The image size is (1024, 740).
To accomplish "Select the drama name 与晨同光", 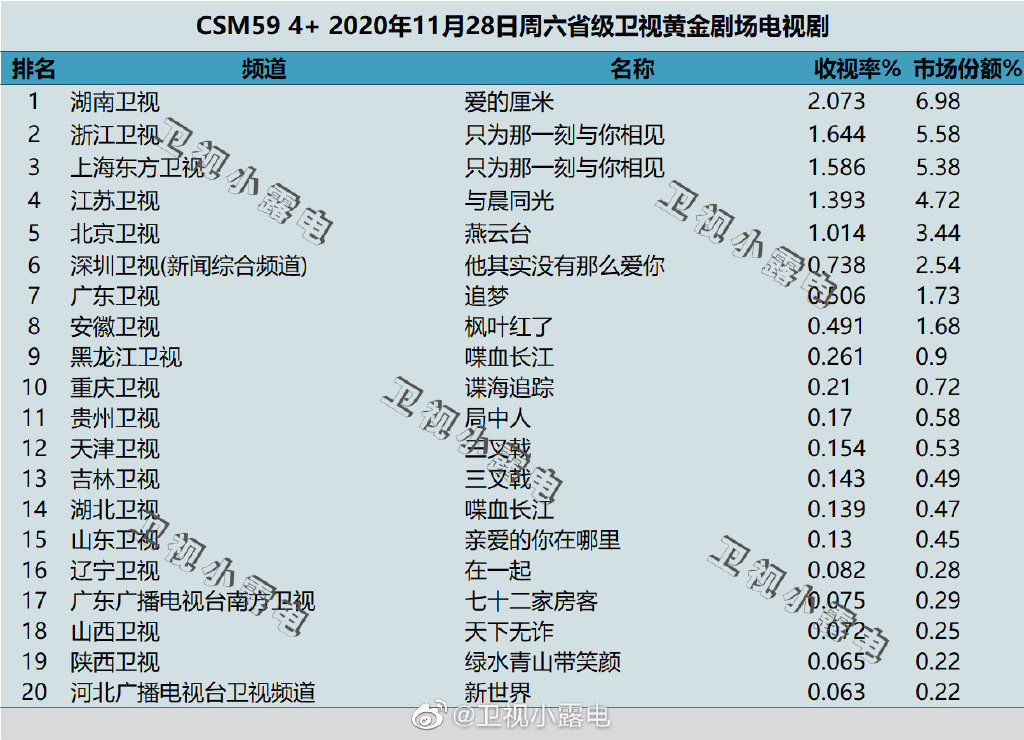I will pos(509,201).
